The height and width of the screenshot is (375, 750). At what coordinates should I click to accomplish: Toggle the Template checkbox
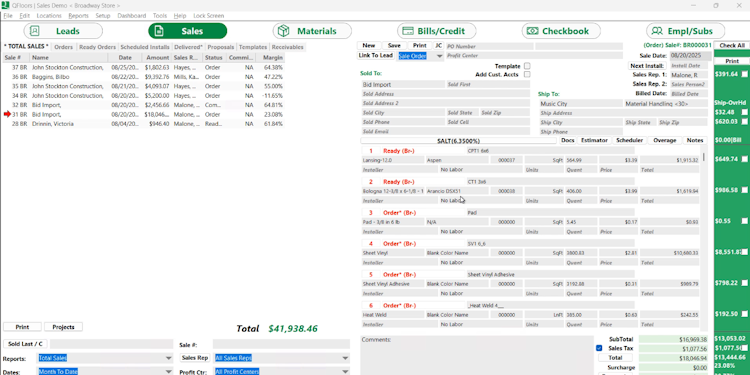click(527, 66)
